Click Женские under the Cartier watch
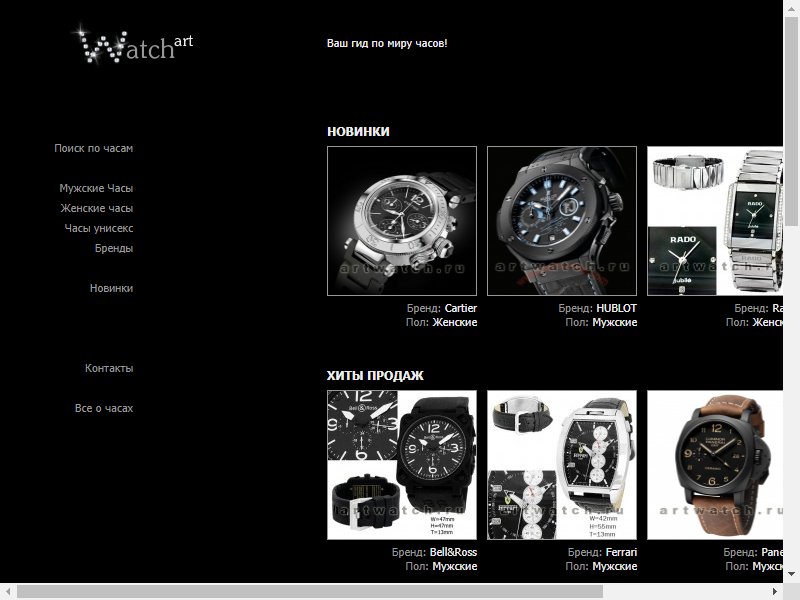This screenshot has height=600, width=800. point(455,322)
